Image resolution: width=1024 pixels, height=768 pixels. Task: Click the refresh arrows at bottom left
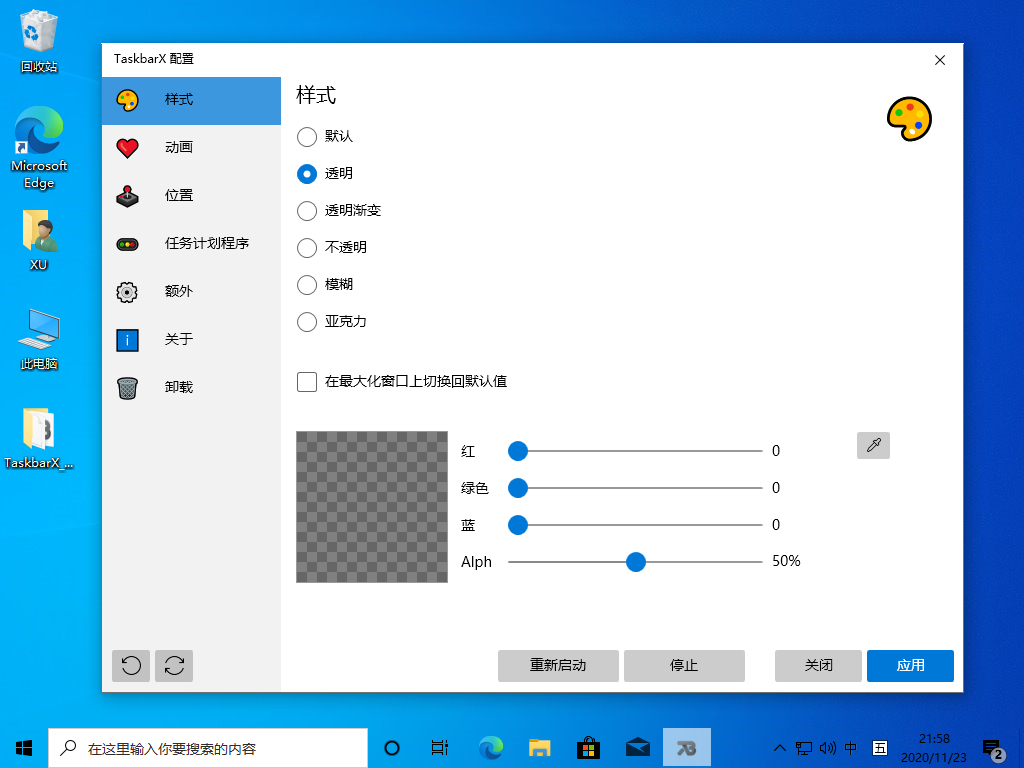pyautogui.click(x=174, y=665)
